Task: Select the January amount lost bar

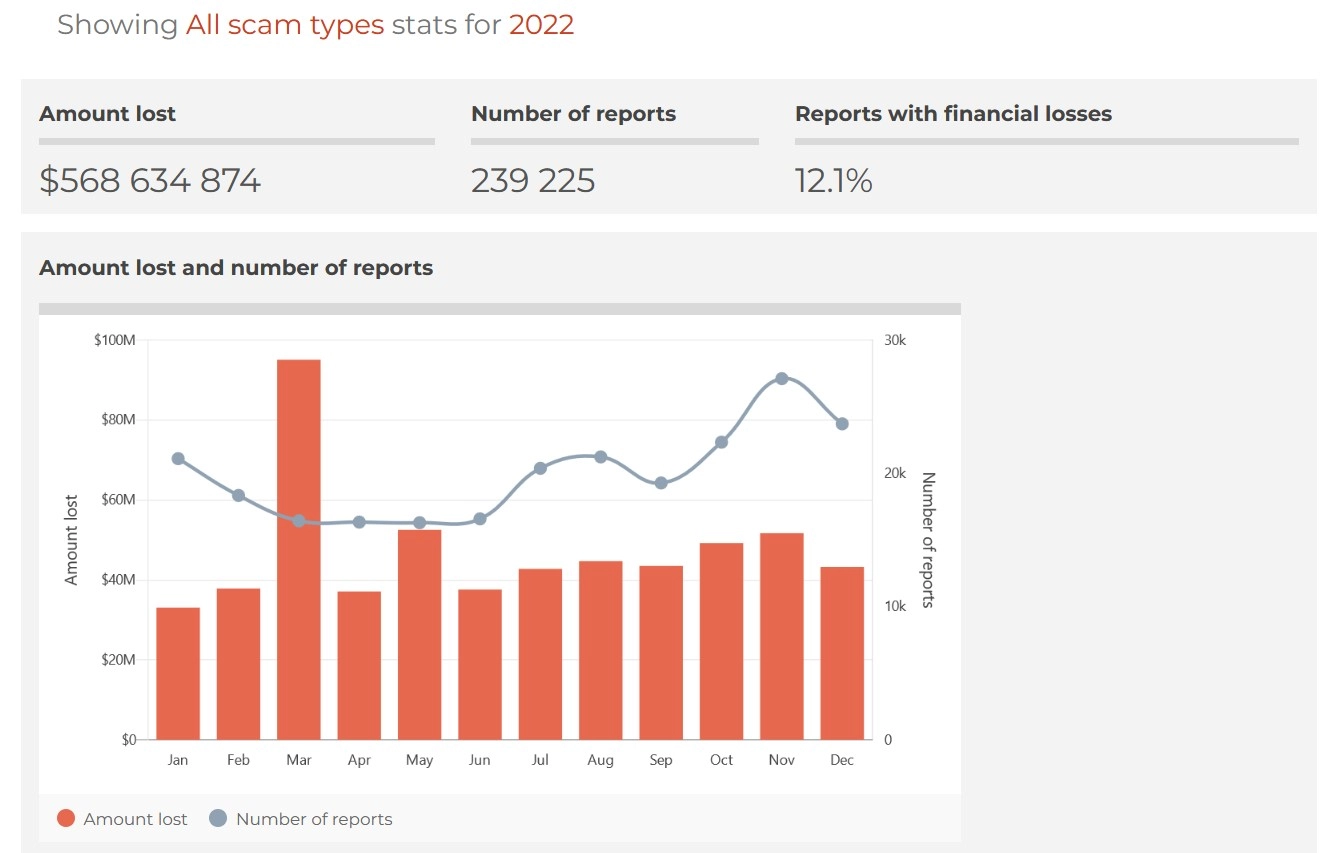Action: 178,674
